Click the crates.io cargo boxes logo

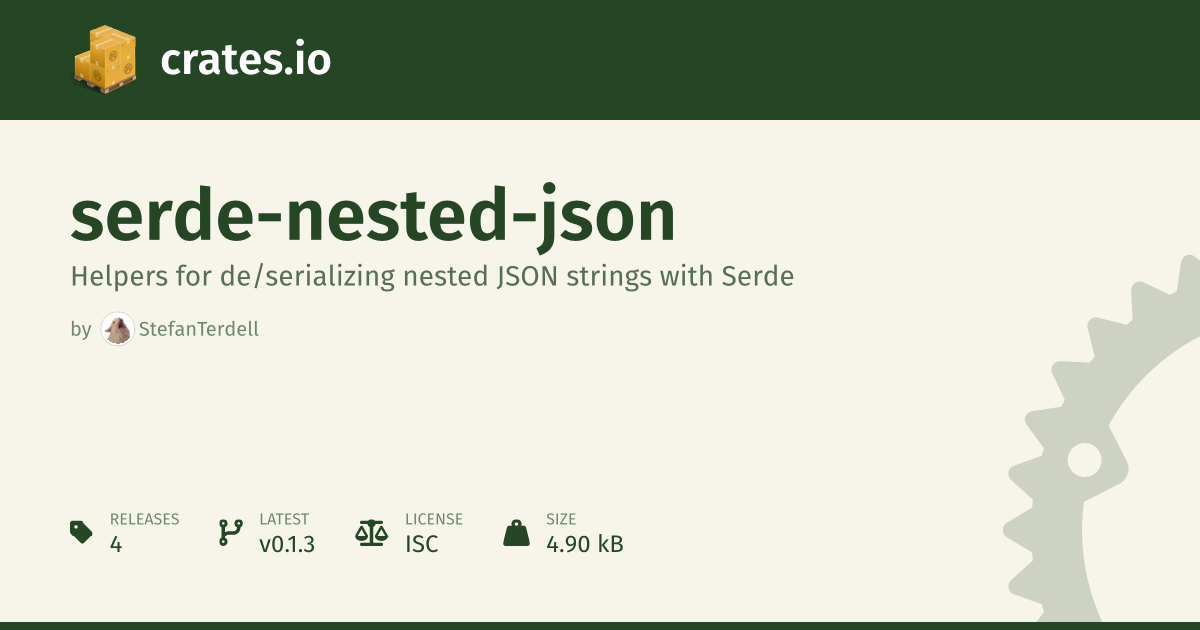[x=104, y=60]
